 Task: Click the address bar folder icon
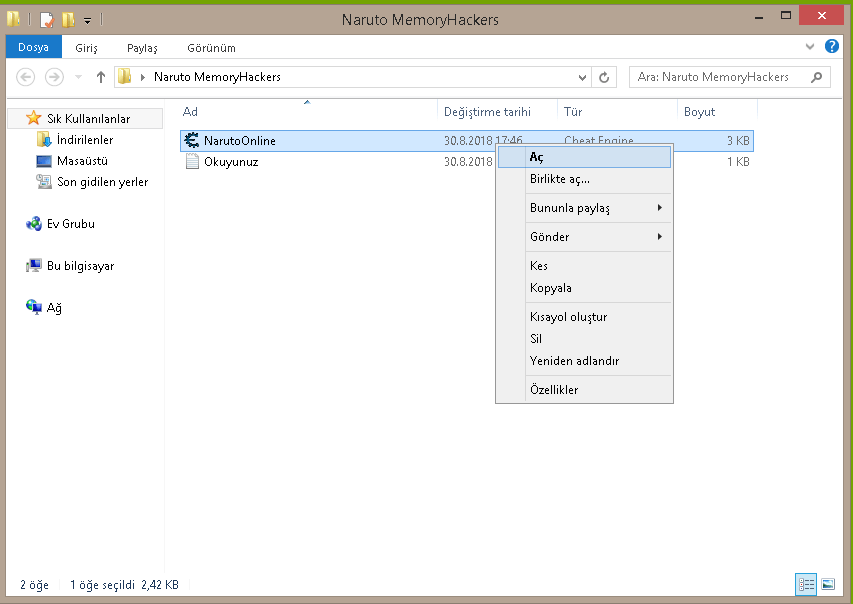125,76
